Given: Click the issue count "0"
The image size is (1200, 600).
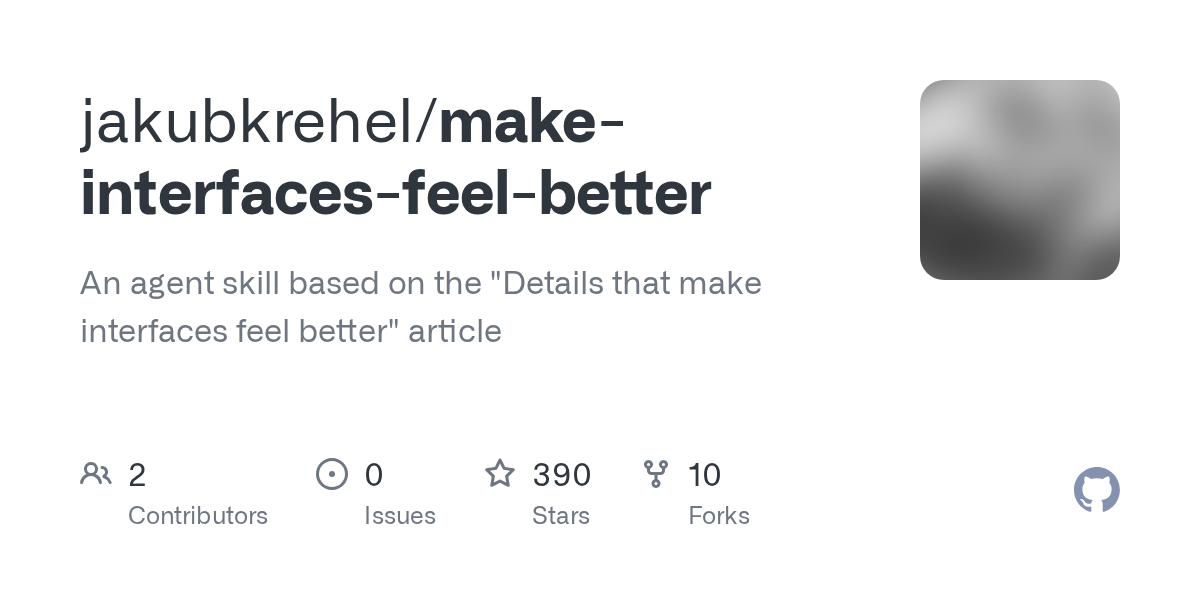Looking at the screenshot, I should pyautogui.click(x=374, y=475).
